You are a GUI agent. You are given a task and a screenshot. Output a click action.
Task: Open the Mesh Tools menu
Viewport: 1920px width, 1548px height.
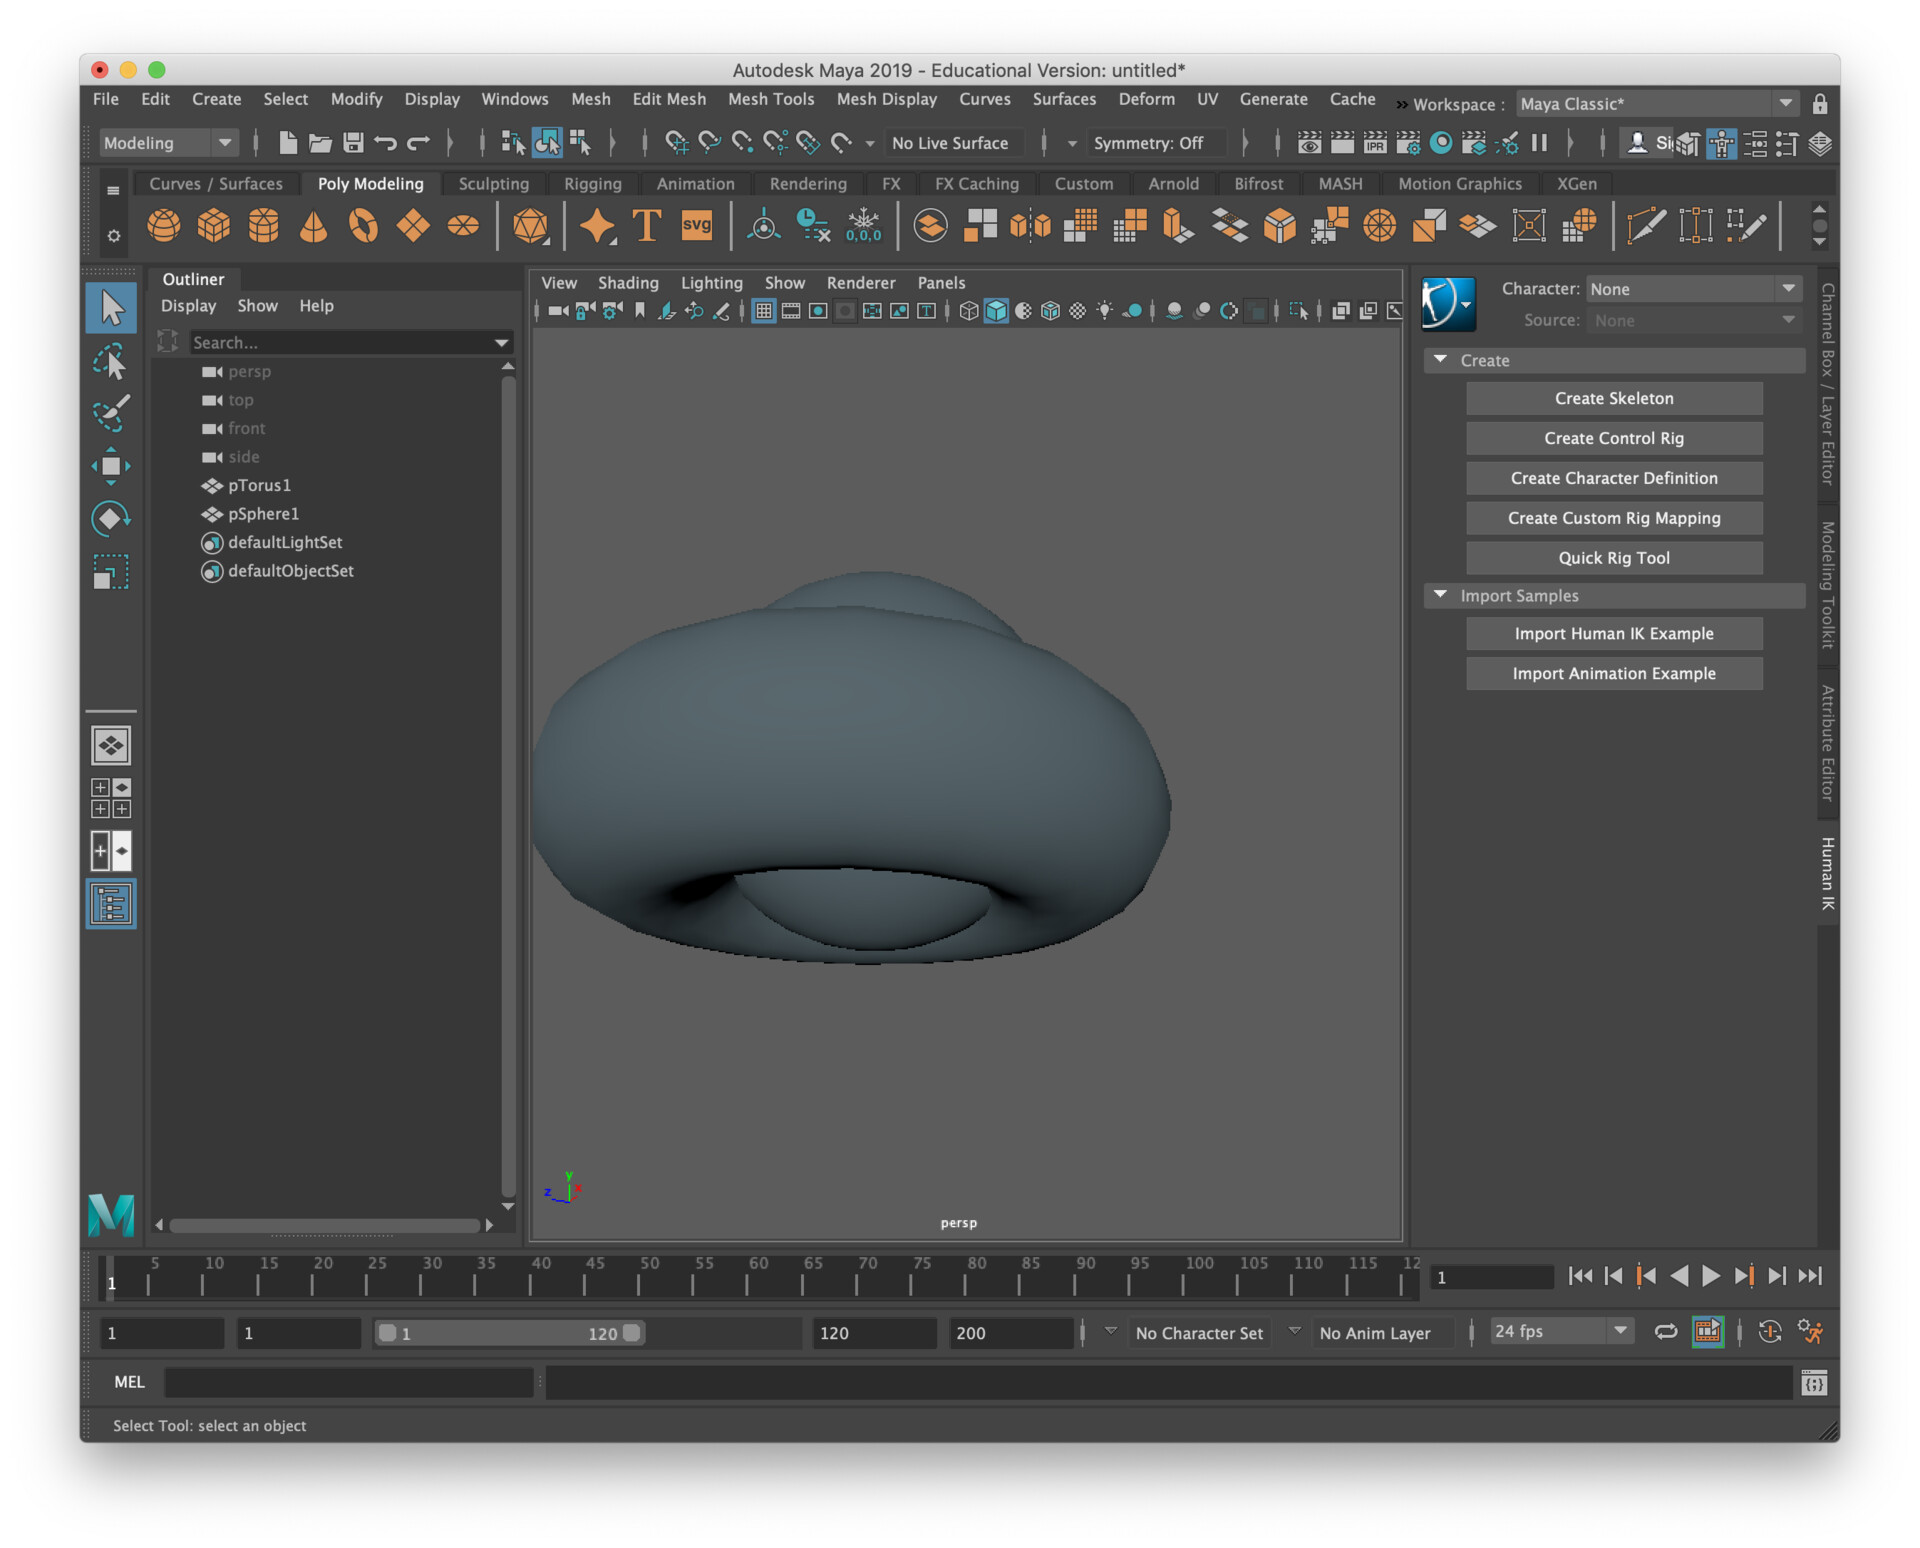[x=770, y=99]
